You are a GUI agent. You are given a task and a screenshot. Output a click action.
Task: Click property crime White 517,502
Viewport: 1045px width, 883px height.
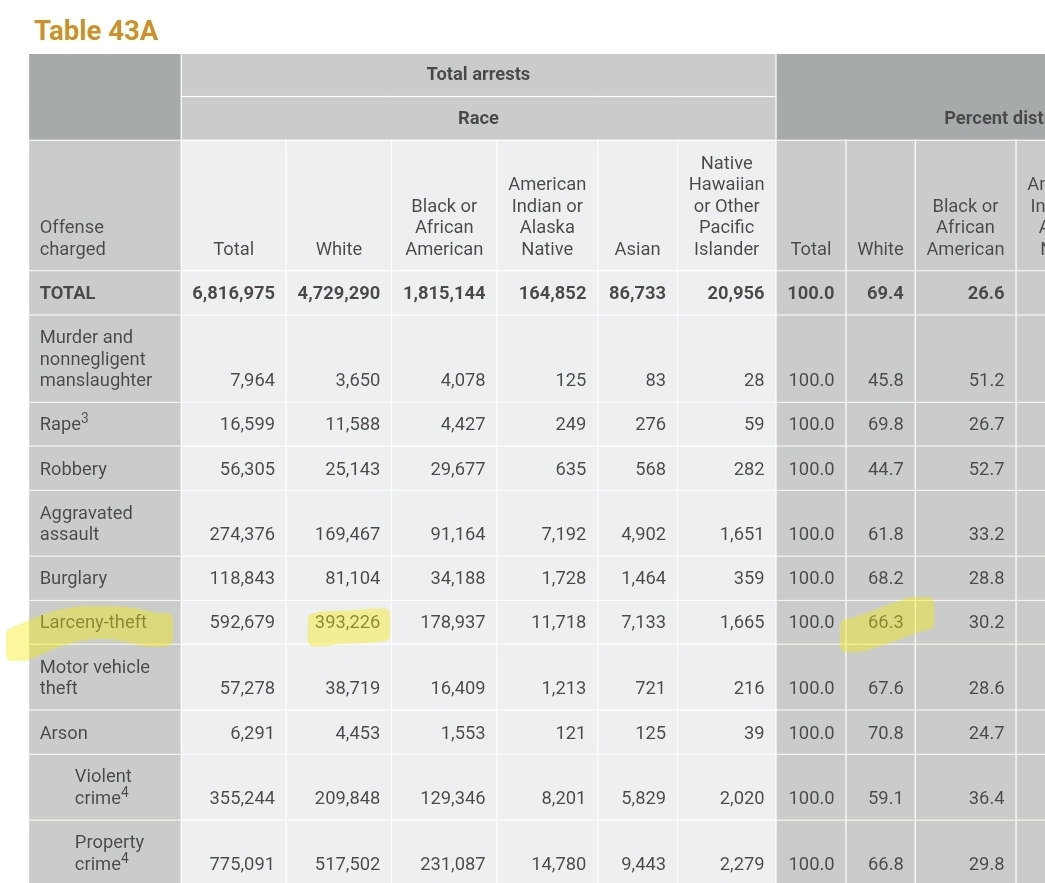[x=347, y=864]
